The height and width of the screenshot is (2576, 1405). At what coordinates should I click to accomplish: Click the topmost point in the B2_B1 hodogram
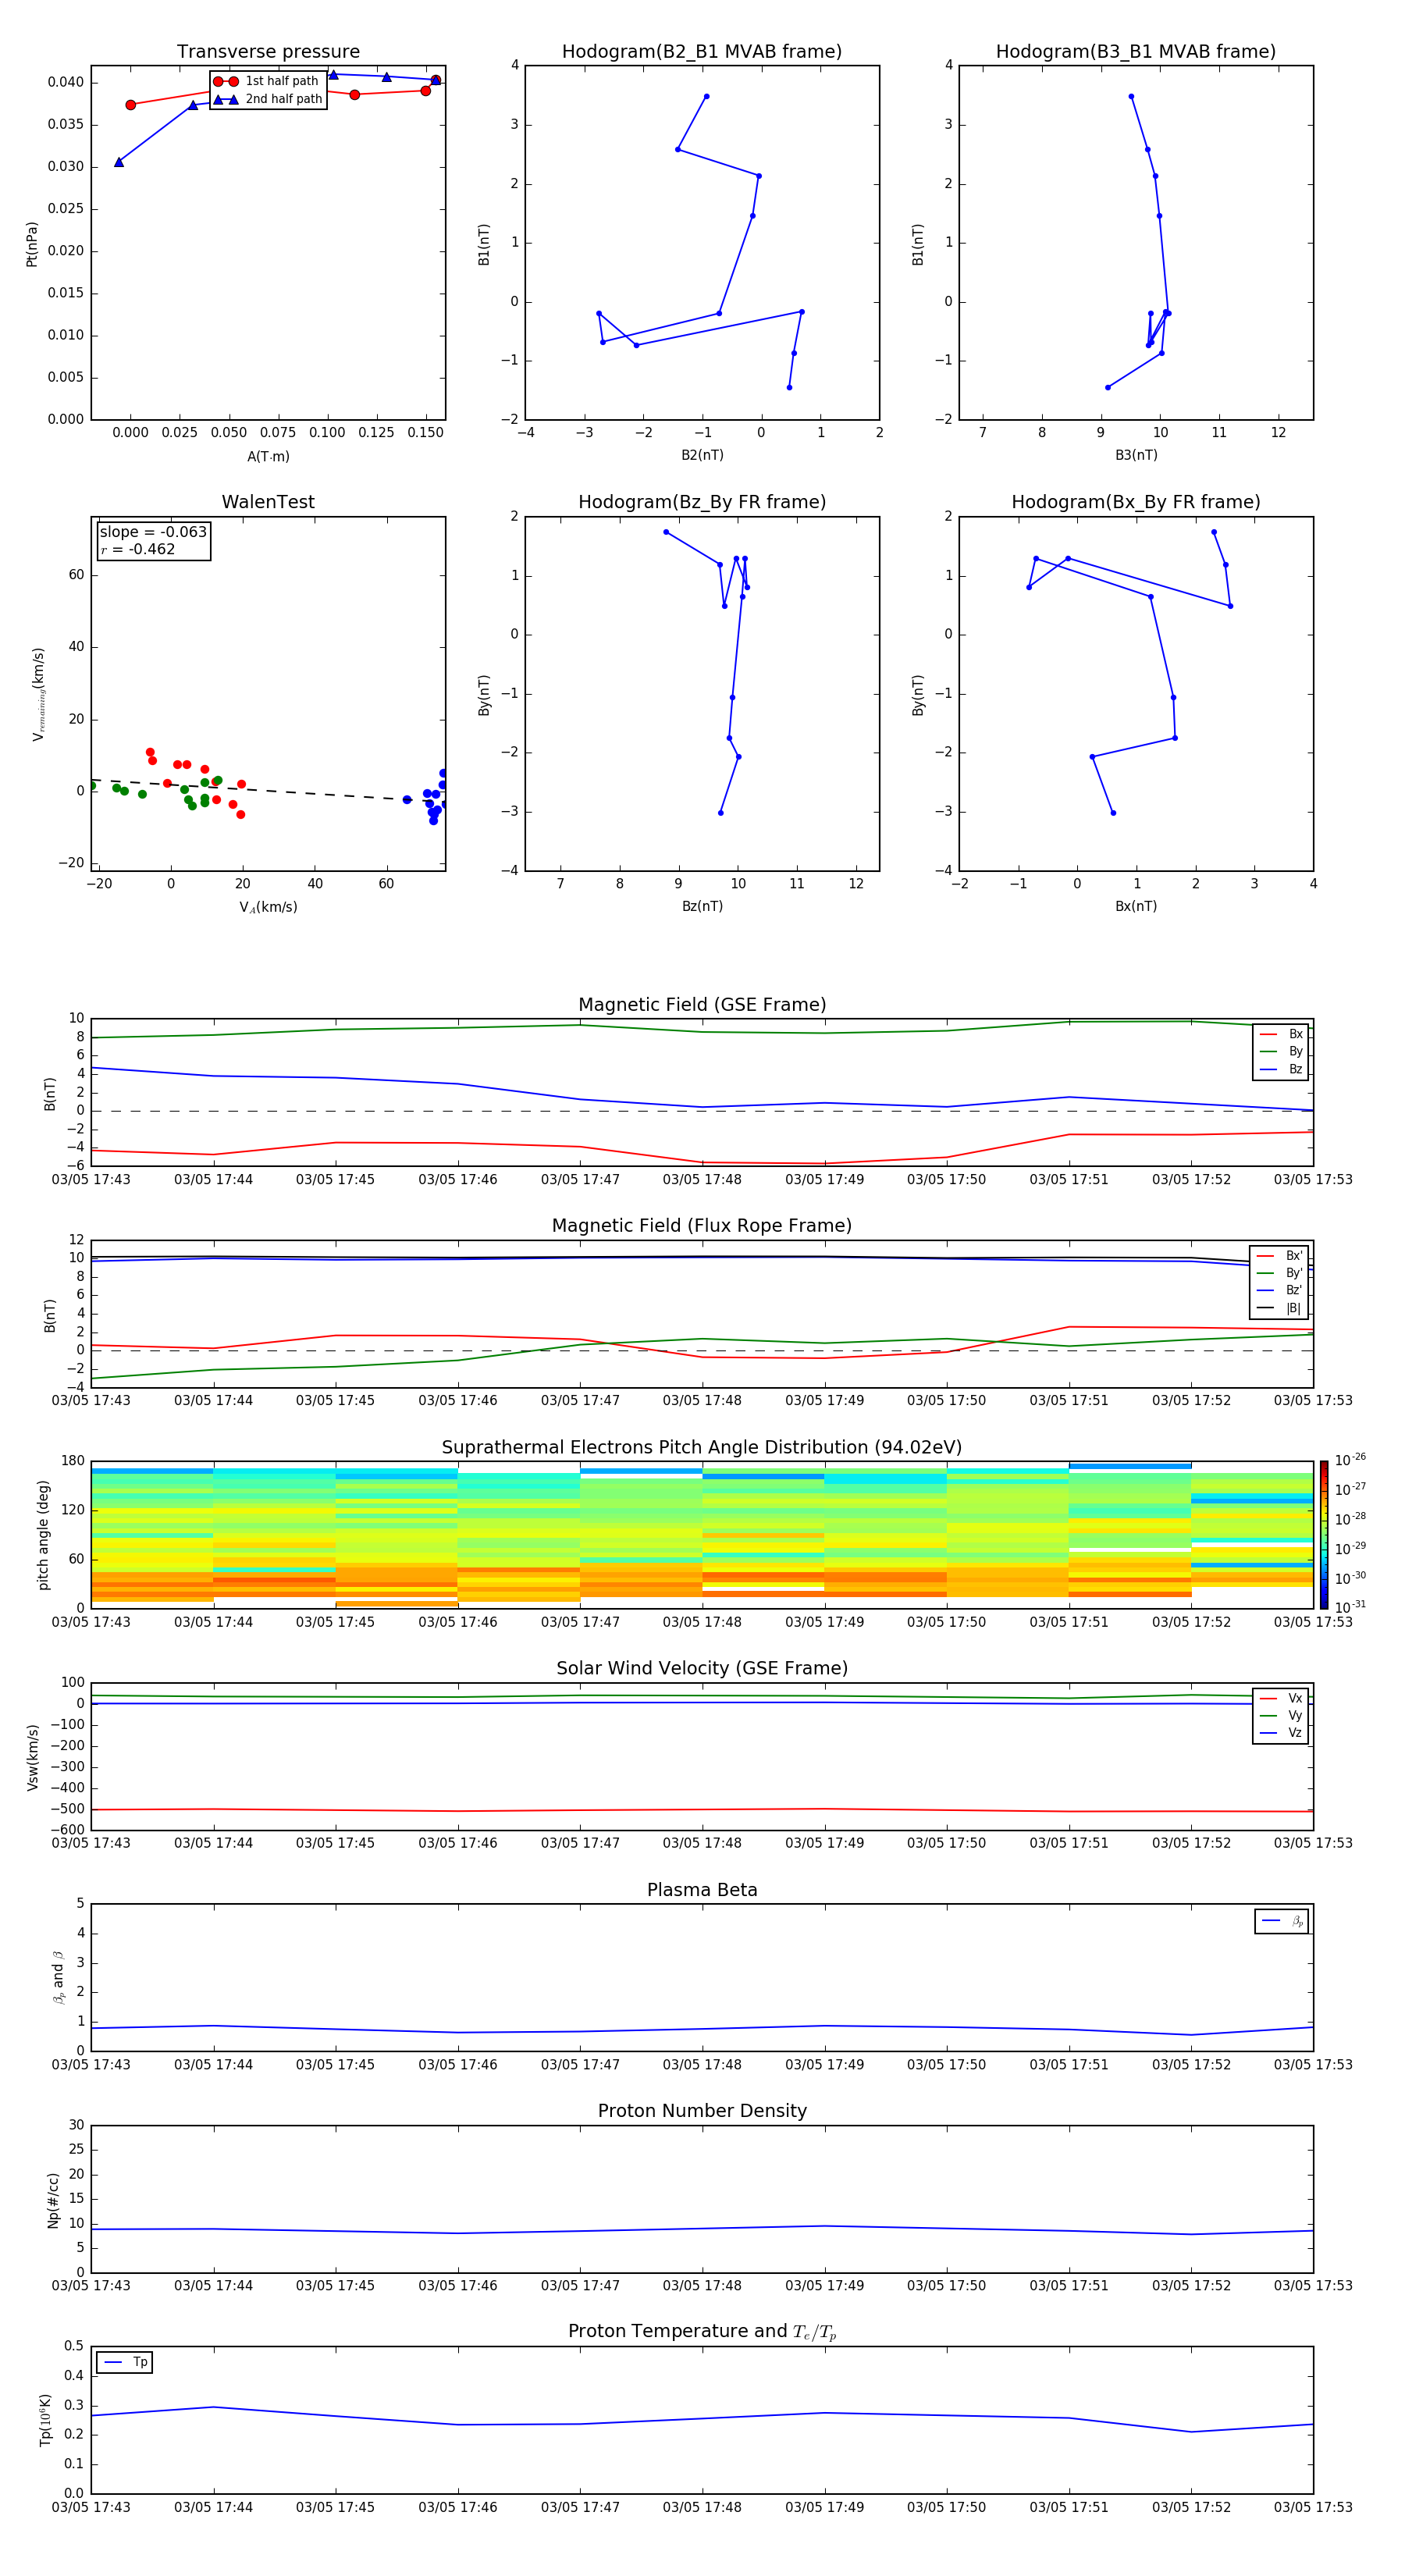pos(706,97)
